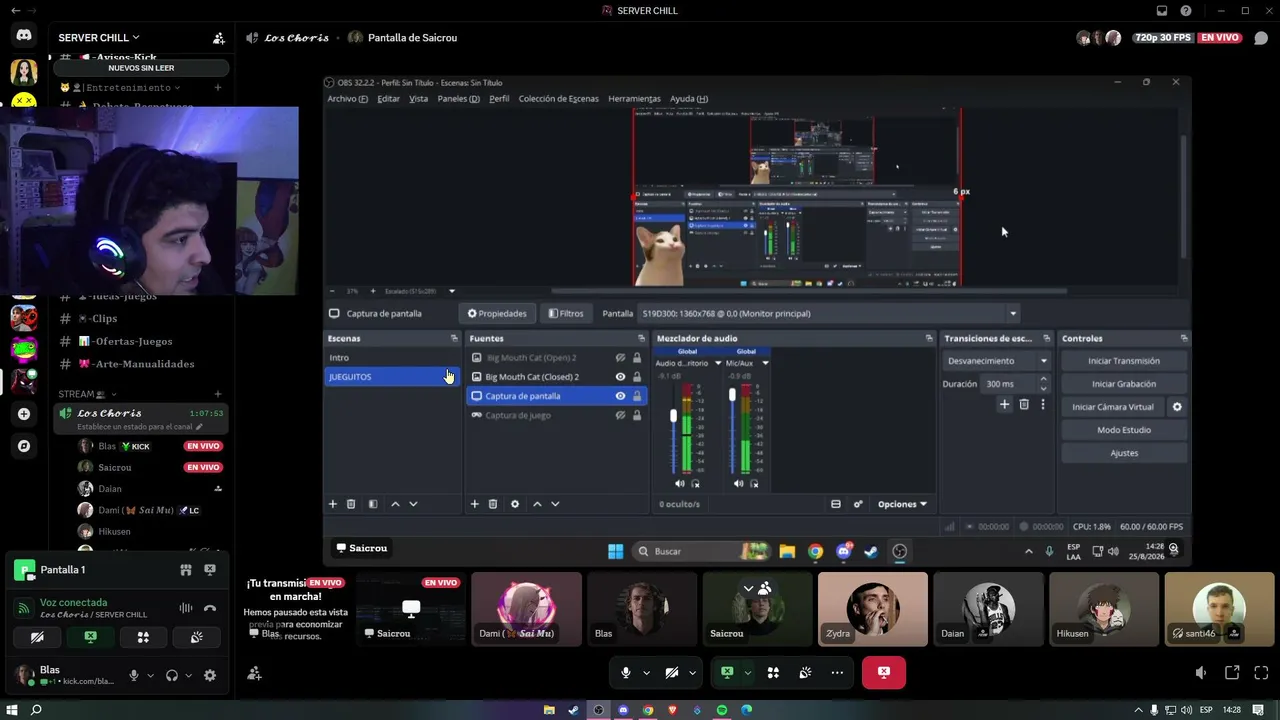Open the soundboard icon in voice panel
This screenshot has width=1280, height=720.
pos(196,637)
